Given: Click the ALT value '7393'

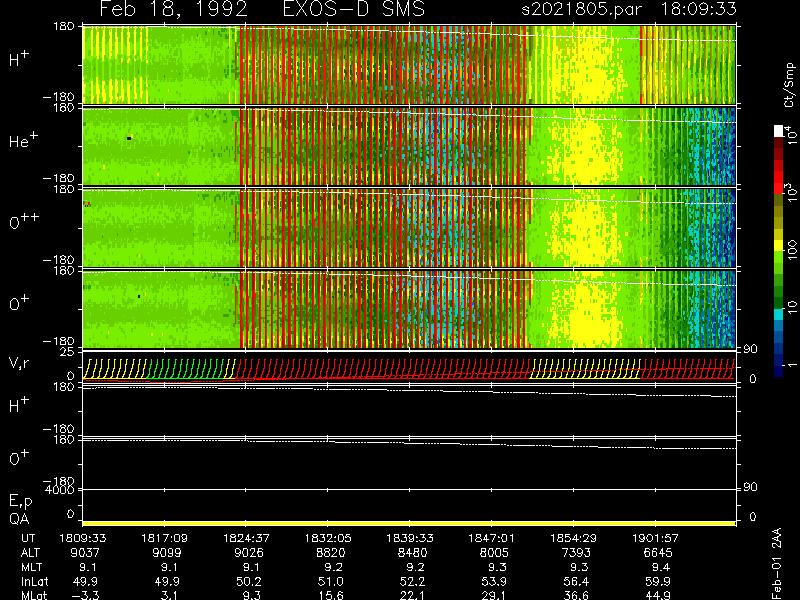Looking at the screenshot, I should (576, 553).
